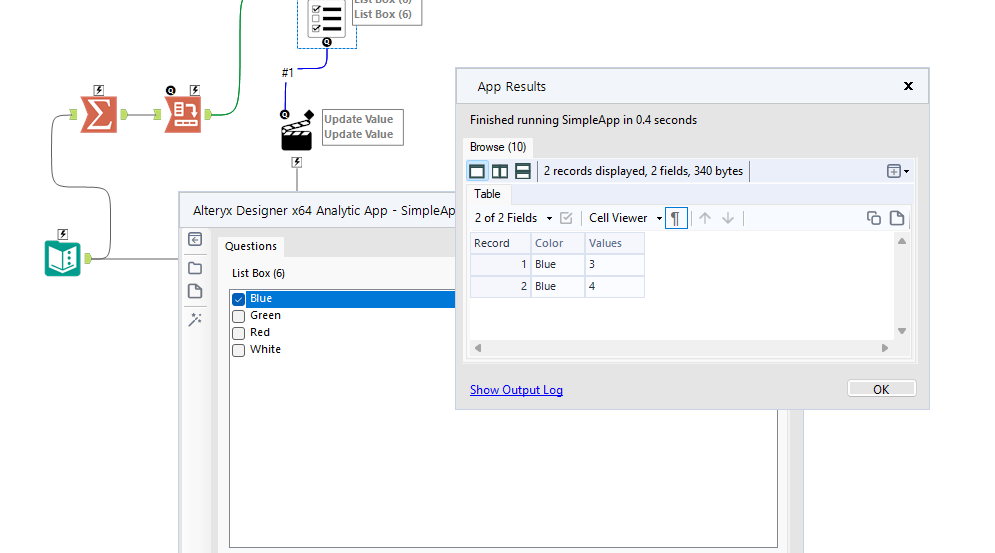995x553 pixels.
Task: Select the Color cell in record 1
Action: [558, 265]
